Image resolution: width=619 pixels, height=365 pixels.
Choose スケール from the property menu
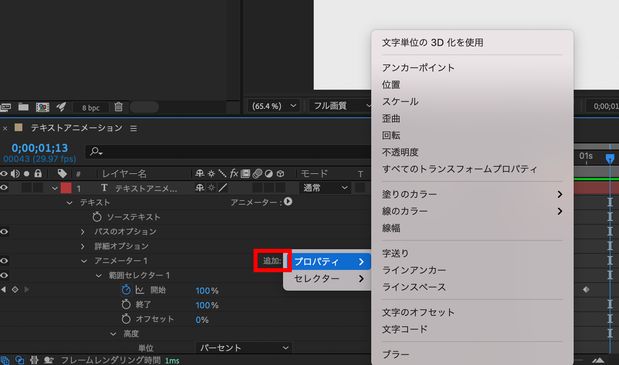click(x=400, y=101)
